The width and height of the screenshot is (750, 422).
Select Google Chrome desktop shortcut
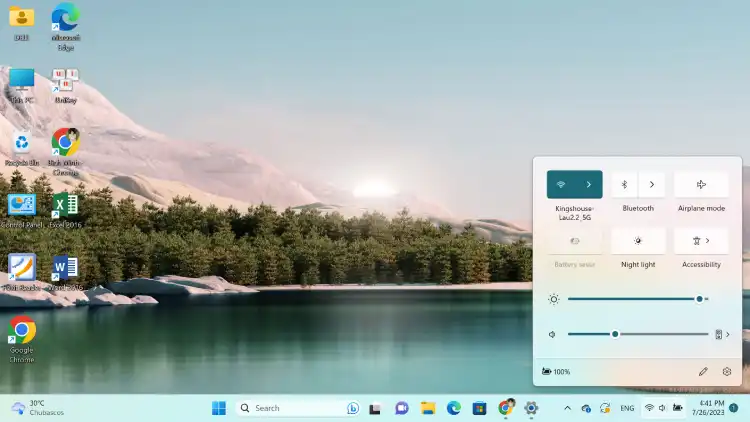tap(22, 339)
